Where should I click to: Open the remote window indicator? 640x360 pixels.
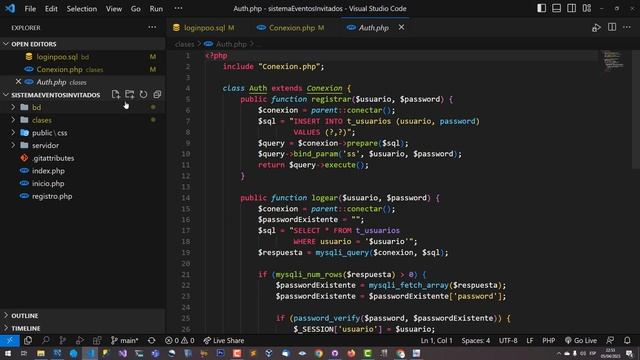(x=9, y=340)
